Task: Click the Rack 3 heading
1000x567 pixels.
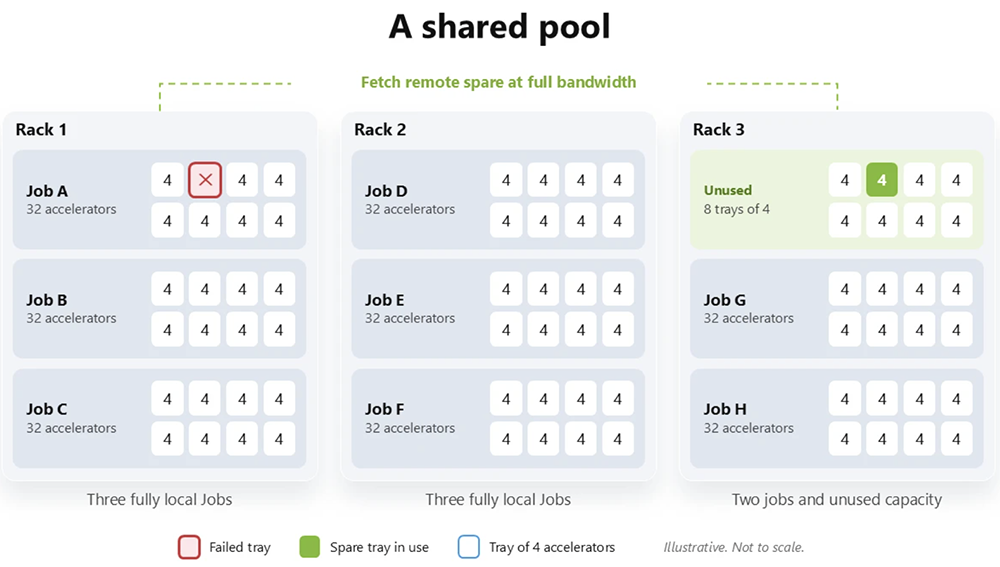Action: pyautogui.click(x=719, y=129)
